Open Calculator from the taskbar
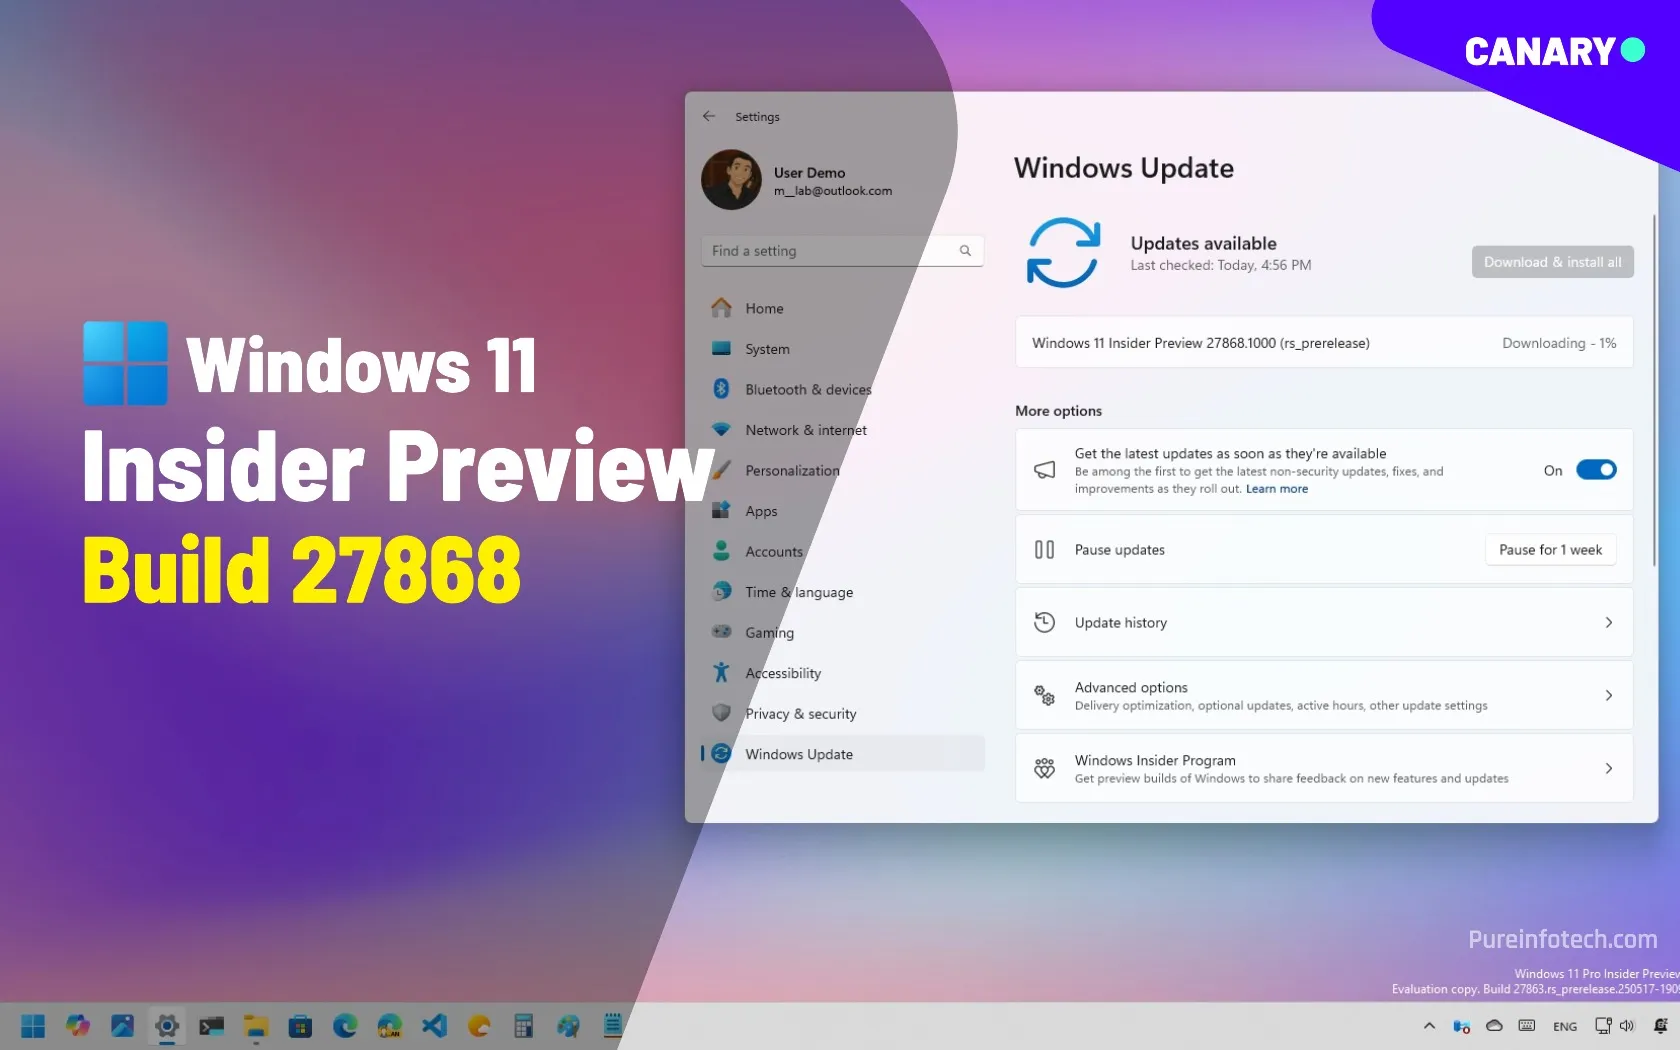Viewport: 1680px width, 1050px height. (x=523, y=1026)
